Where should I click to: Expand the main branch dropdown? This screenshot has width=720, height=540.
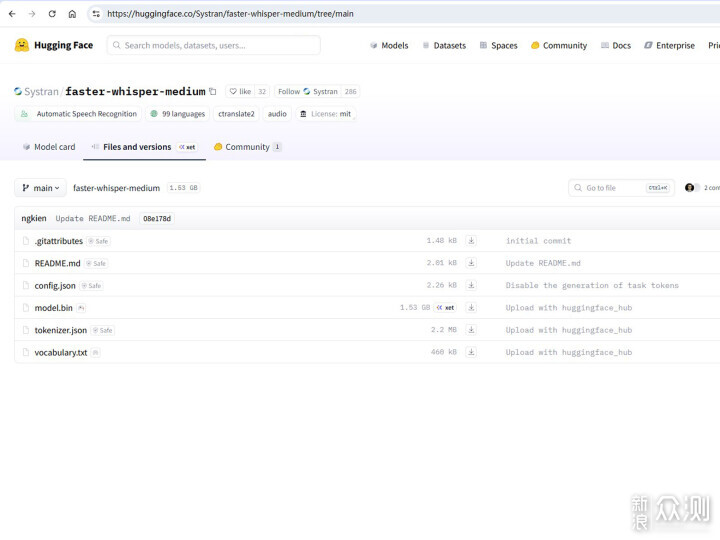tap(40, 188)
